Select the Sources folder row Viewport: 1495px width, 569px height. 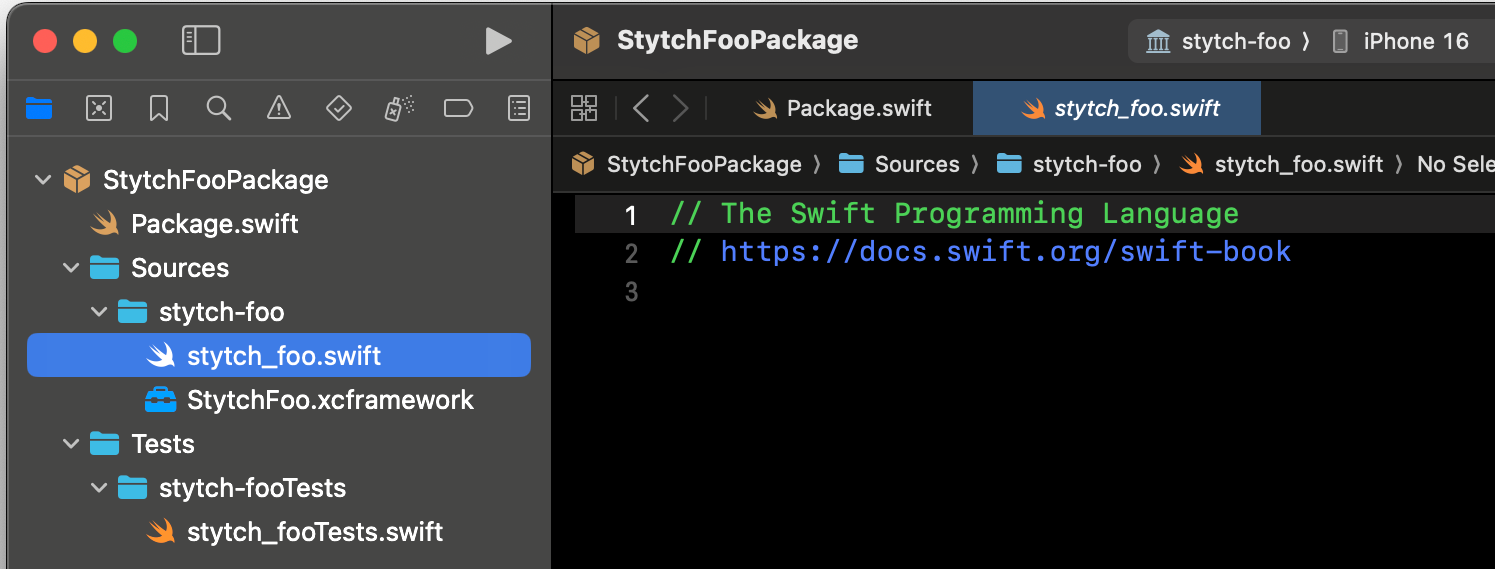tap(279, 268)
